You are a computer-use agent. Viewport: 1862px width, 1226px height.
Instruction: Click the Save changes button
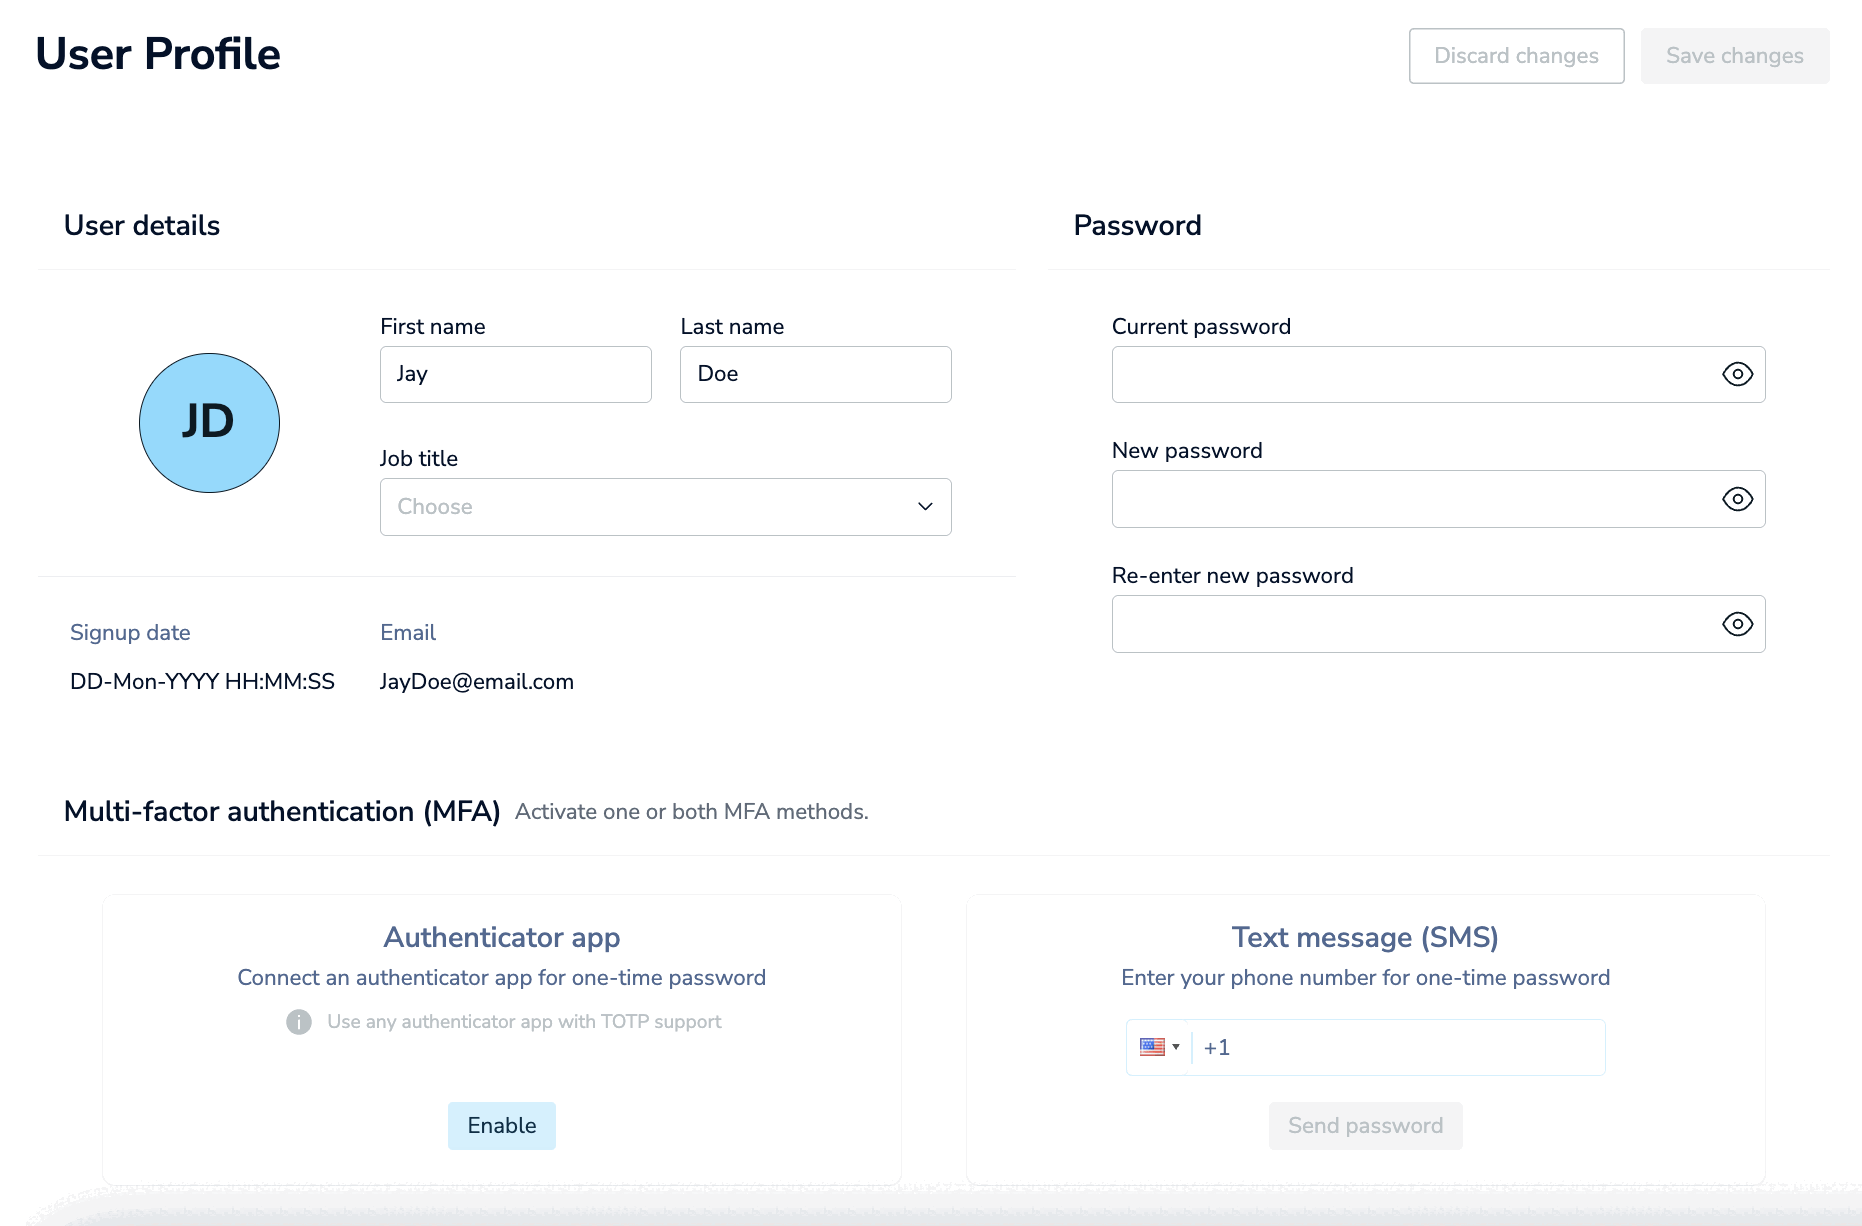point(1734,56)
